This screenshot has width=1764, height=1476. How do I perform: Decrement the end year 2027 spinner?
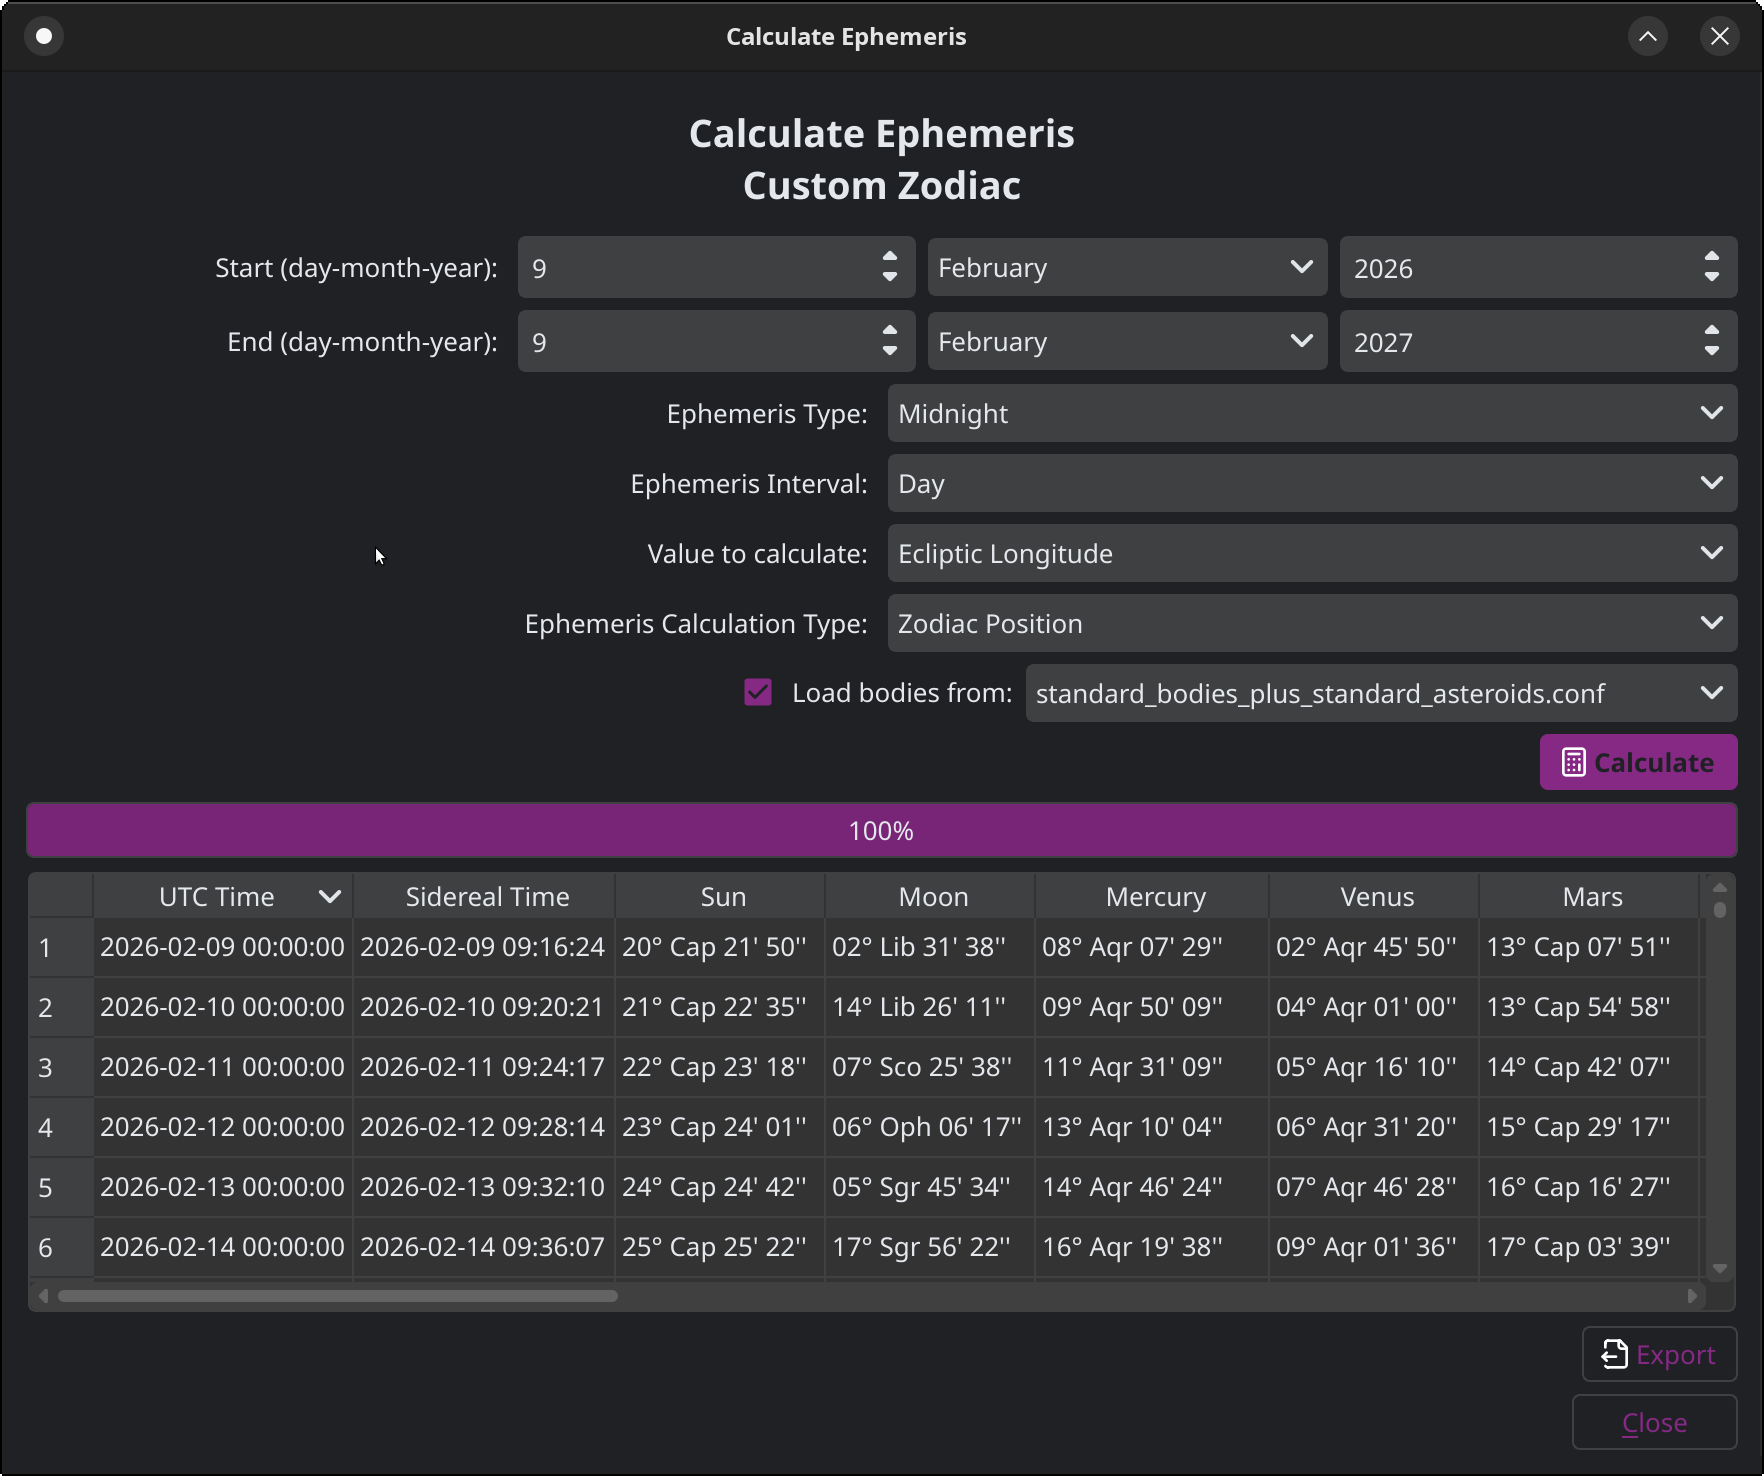coord(1711,351)
